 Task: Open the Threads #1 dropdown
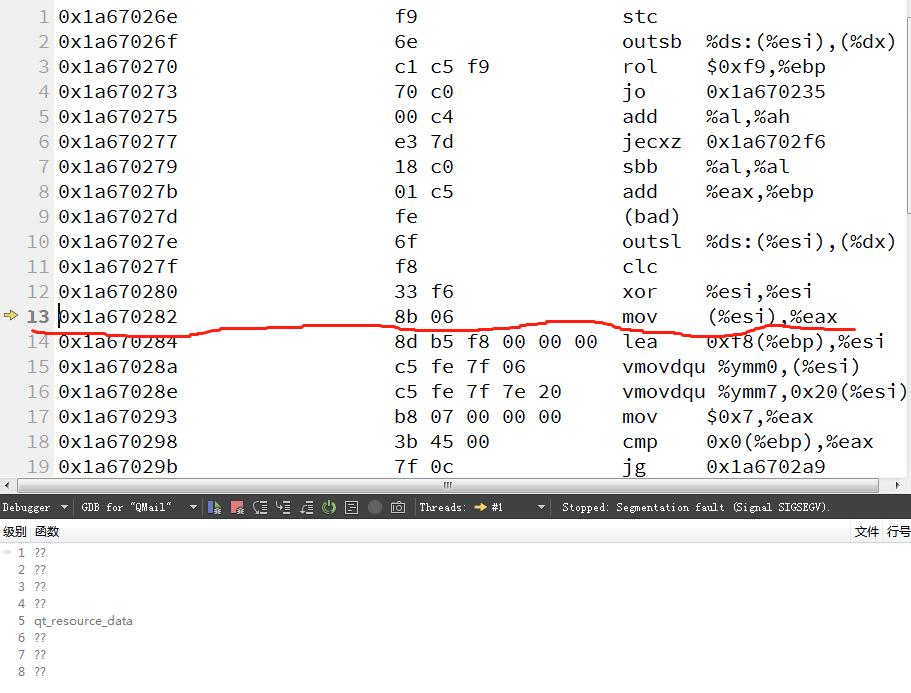click(482, 508)
